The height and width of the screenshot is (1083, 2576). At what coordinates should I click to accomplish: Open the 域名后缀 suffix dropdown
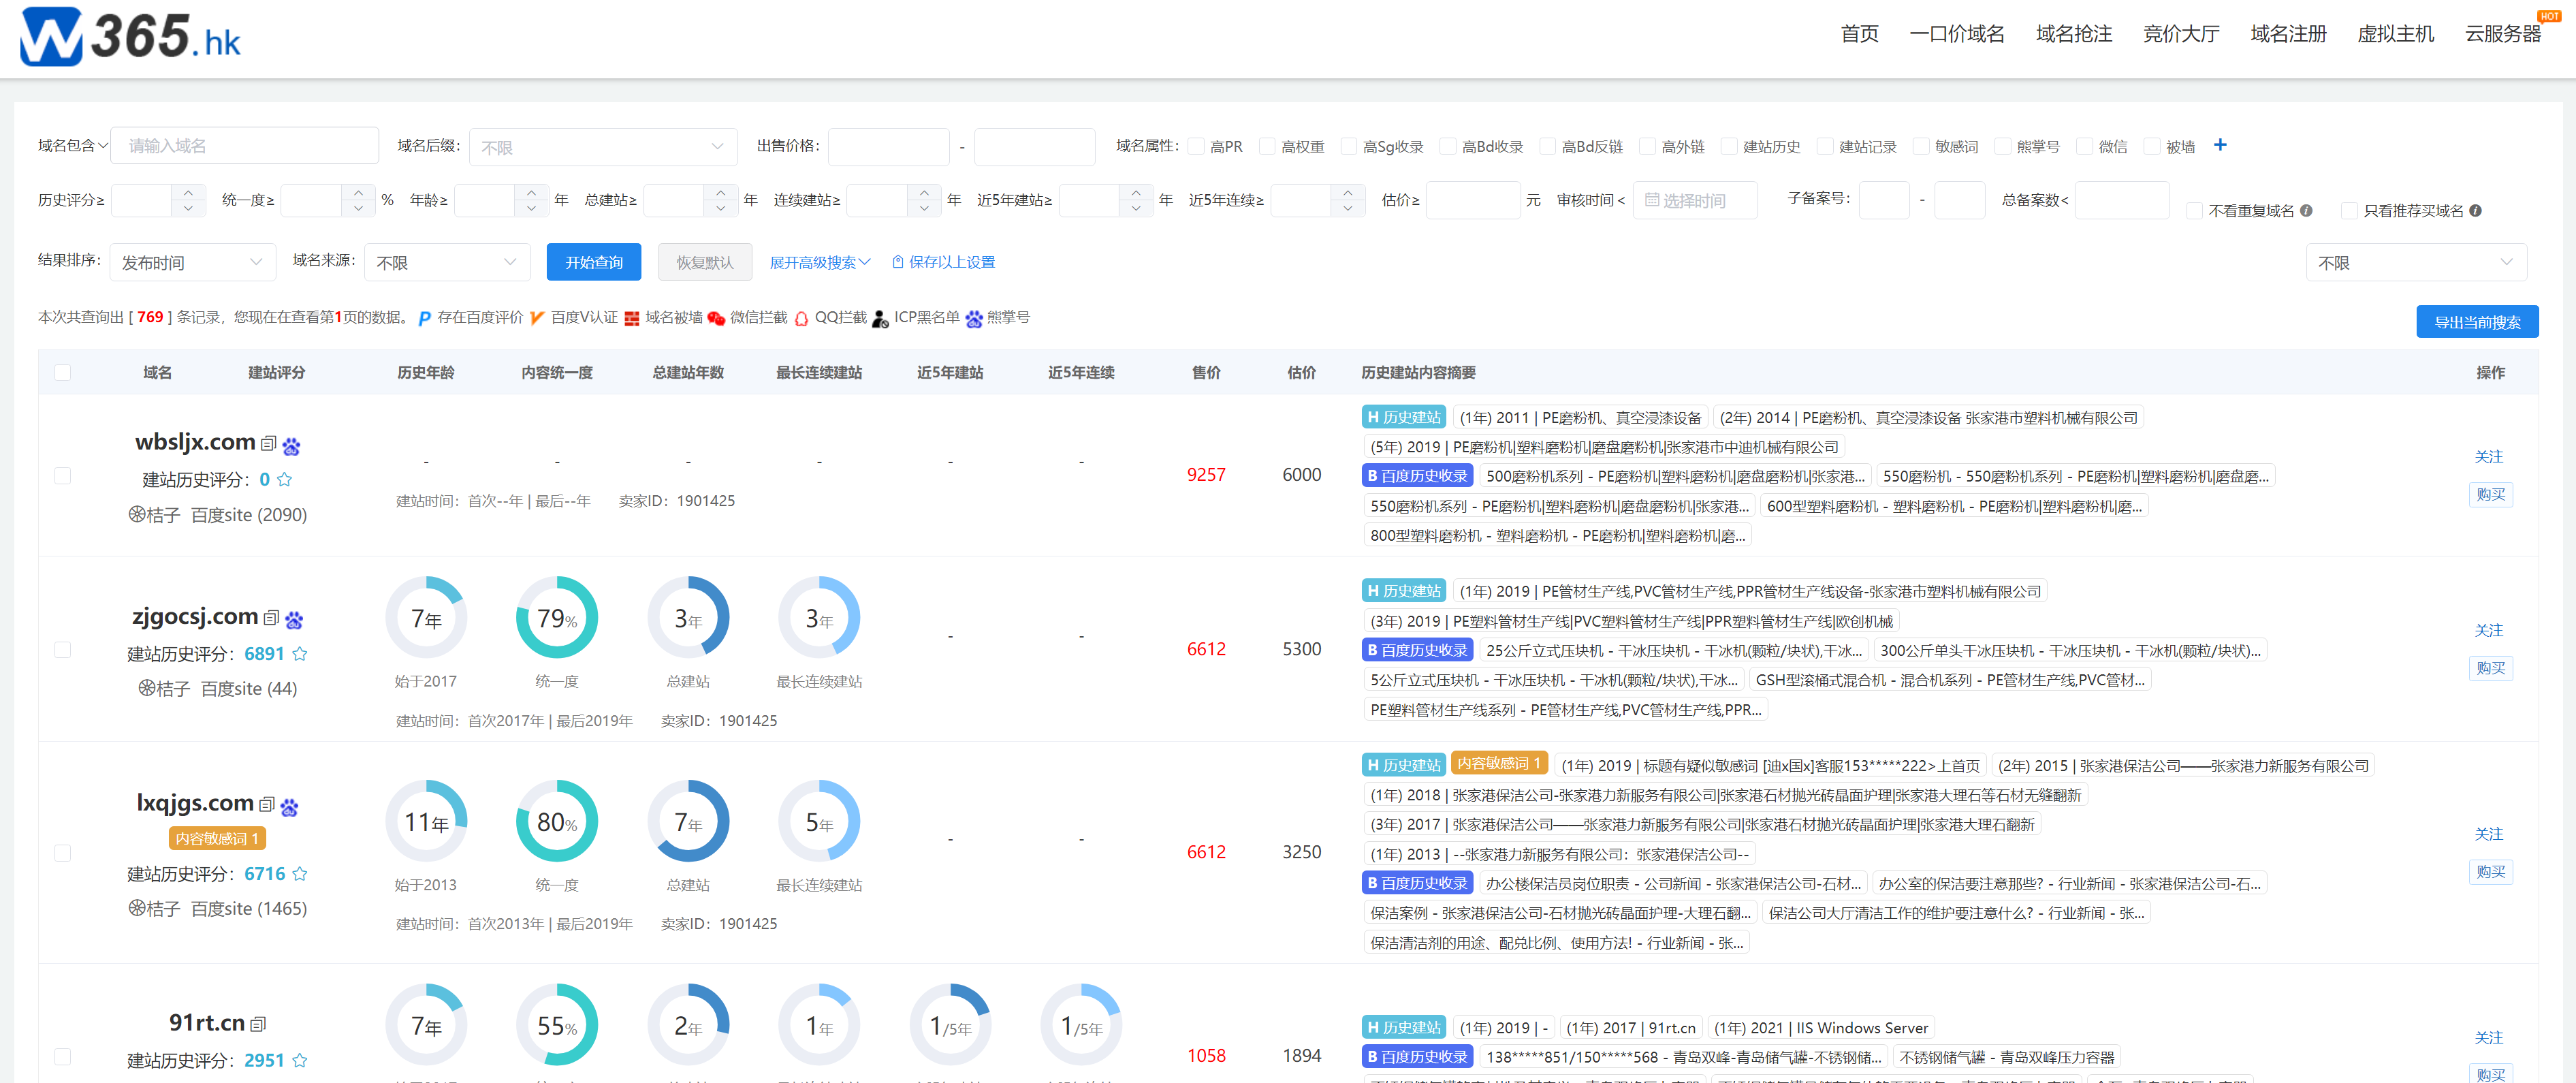(602, 147)
